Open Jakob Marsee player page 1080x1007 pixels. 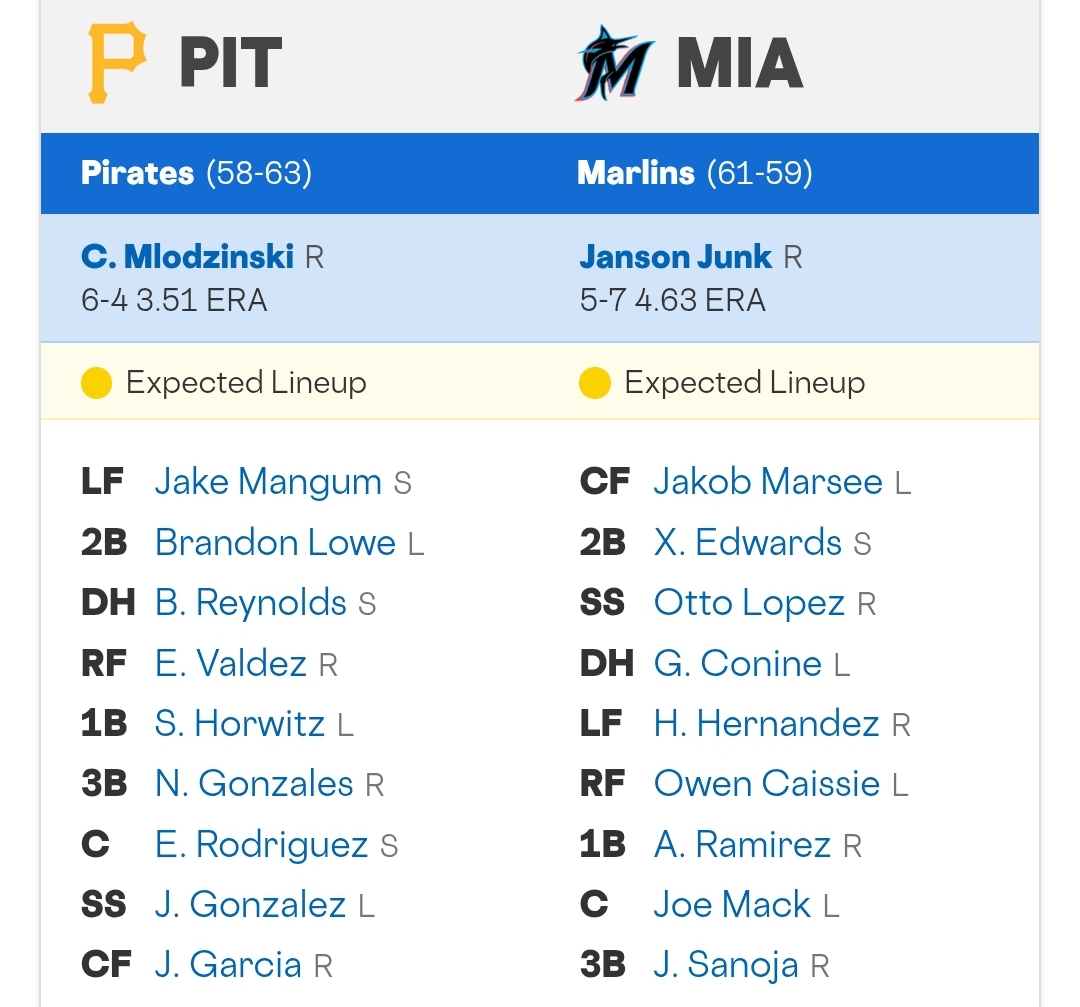coord(768,481)
